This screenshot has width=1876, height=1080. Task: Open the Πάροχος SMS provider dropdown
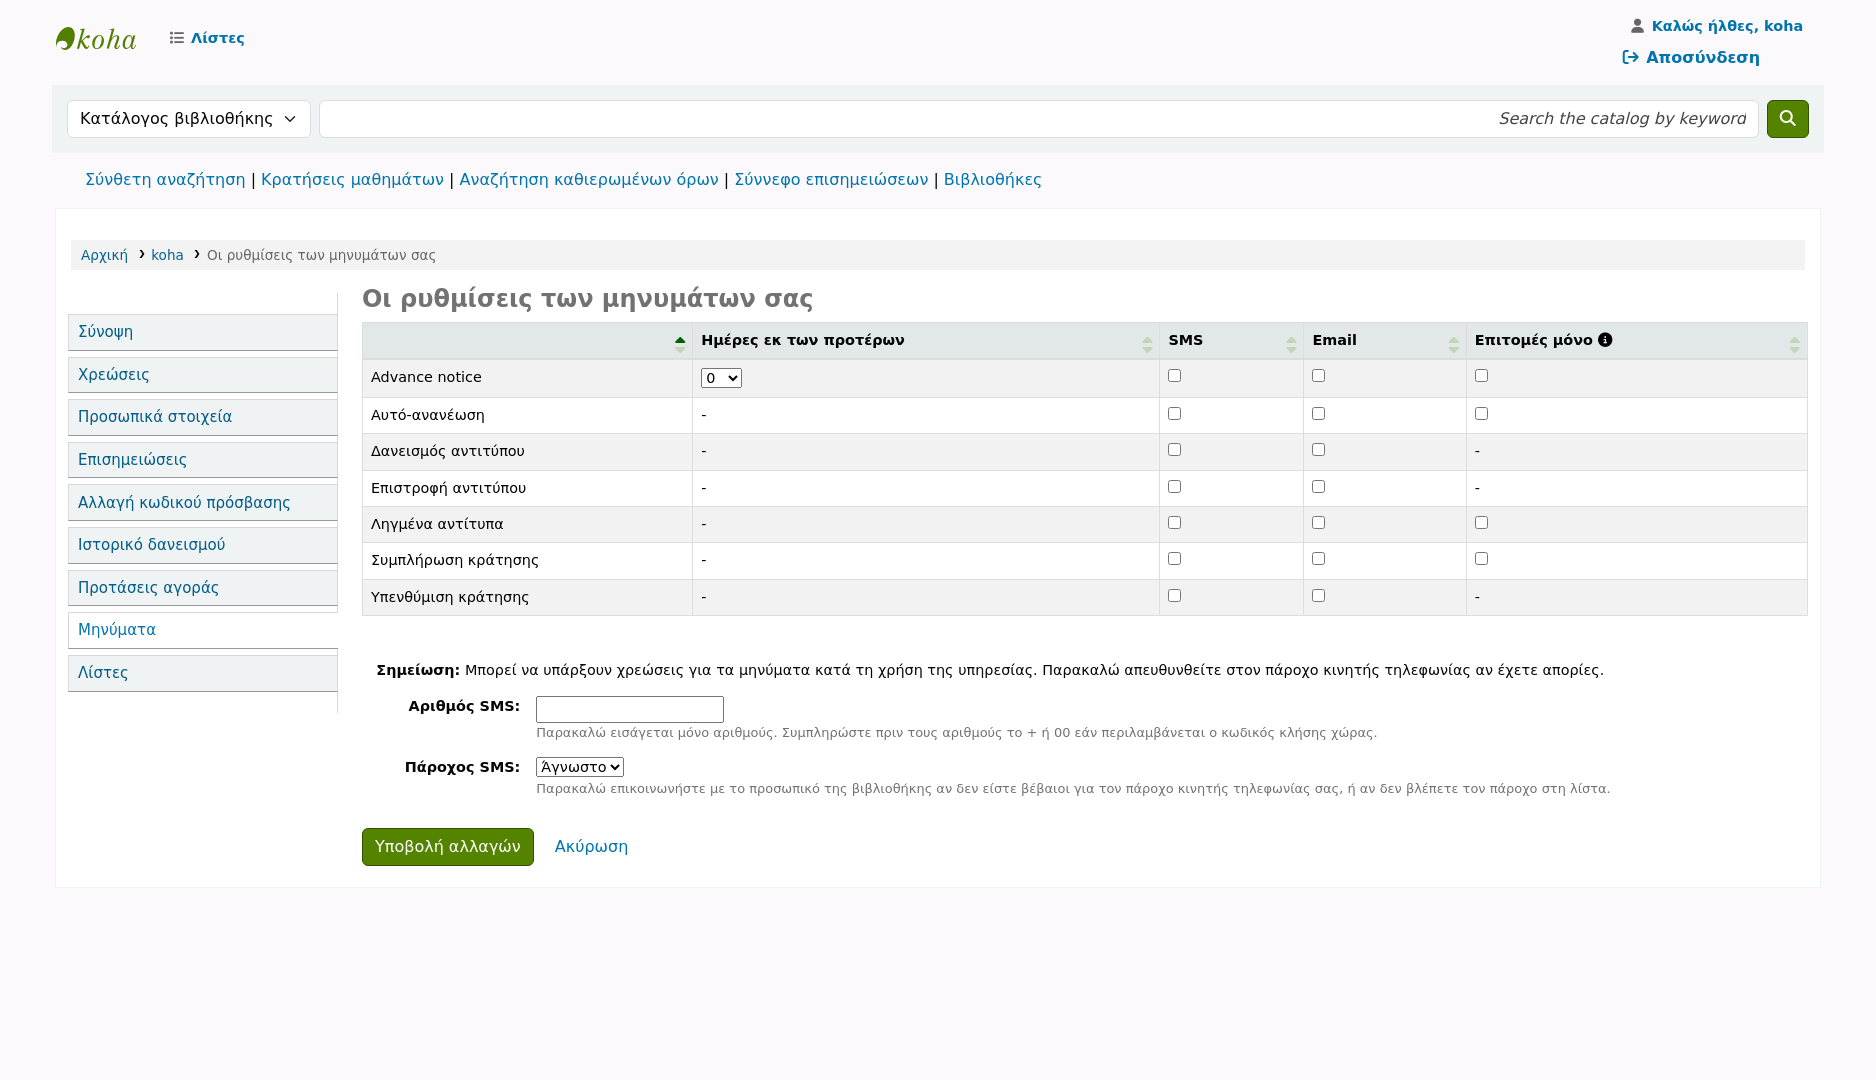[x=580, y=767]
